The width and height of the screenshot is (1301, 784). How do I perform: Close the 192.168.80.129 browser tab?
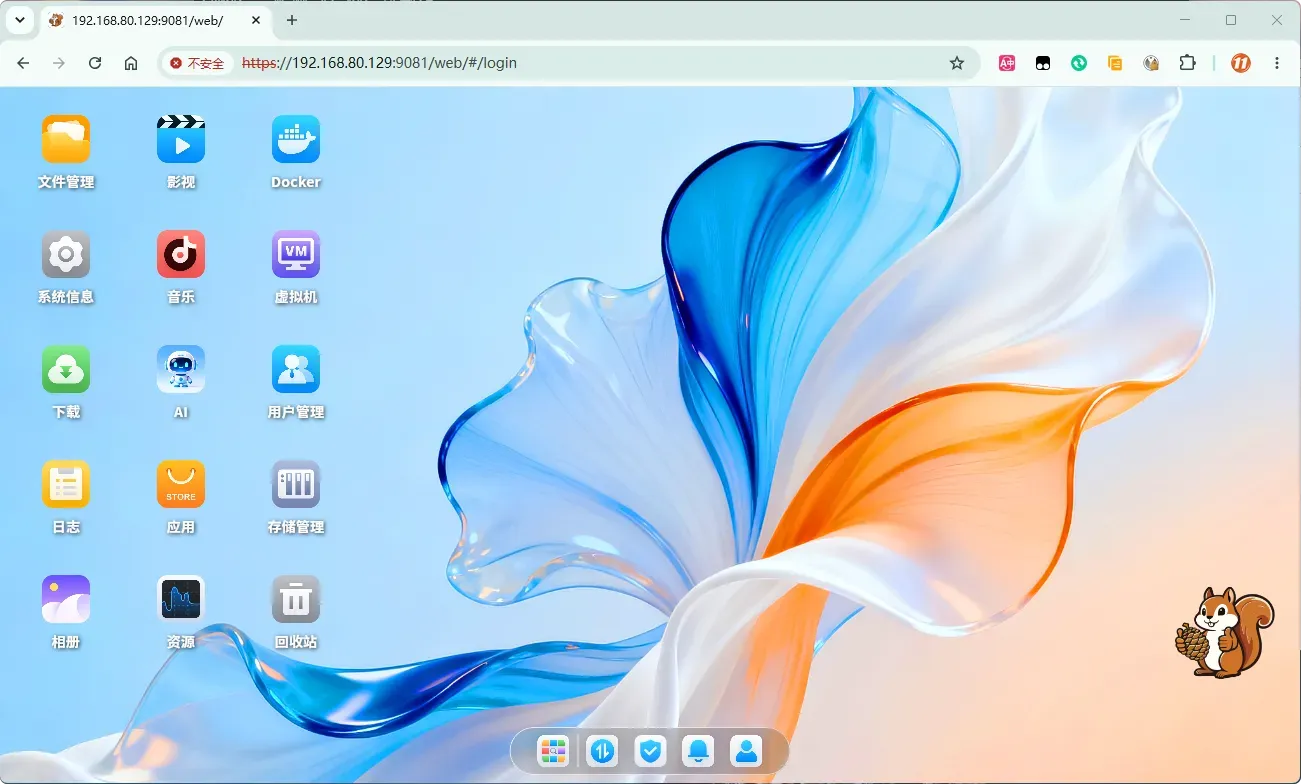pyautogui.click(x=256, y=20)
